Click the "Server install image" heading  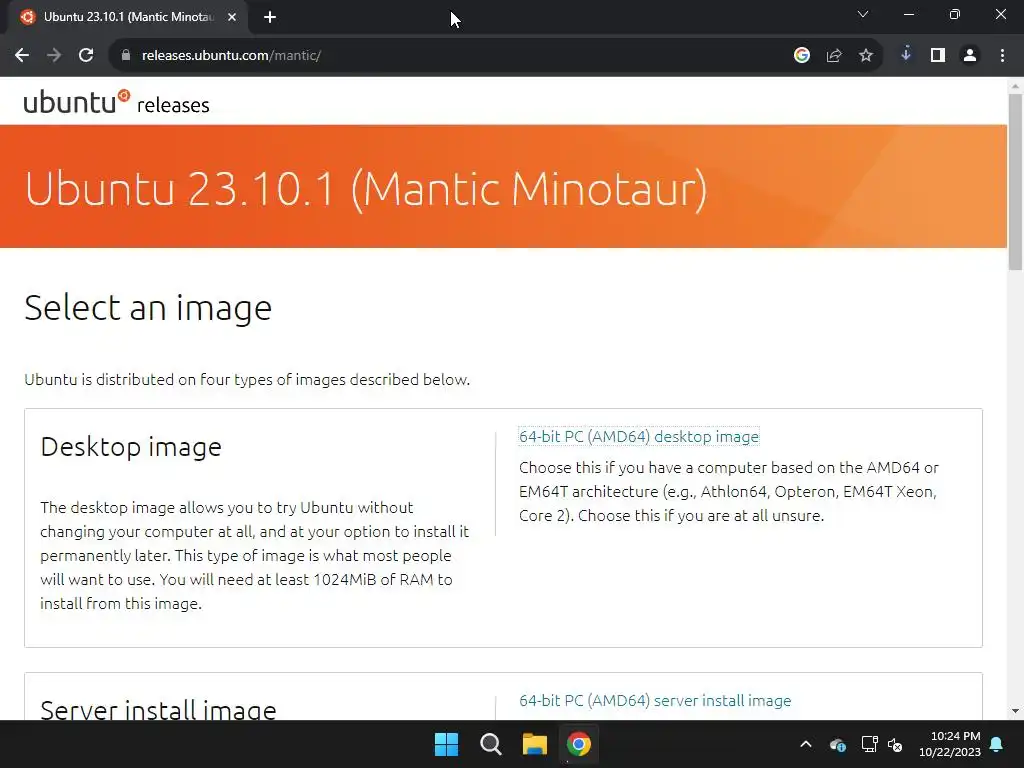159,710
